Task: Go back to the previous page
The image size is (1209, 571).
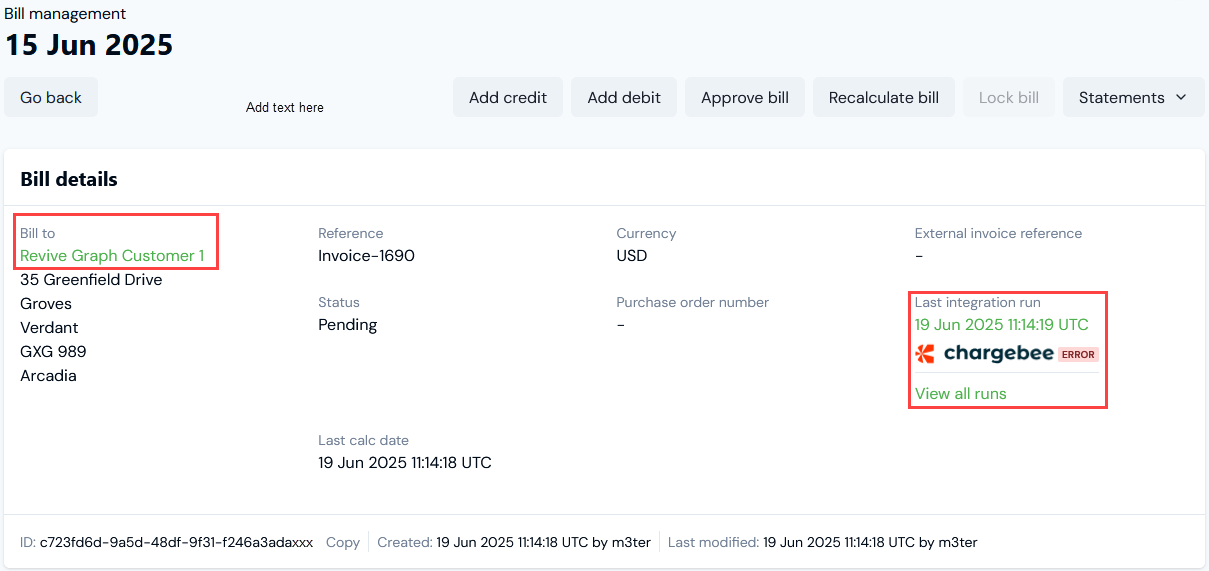Action: coord(51,97)
